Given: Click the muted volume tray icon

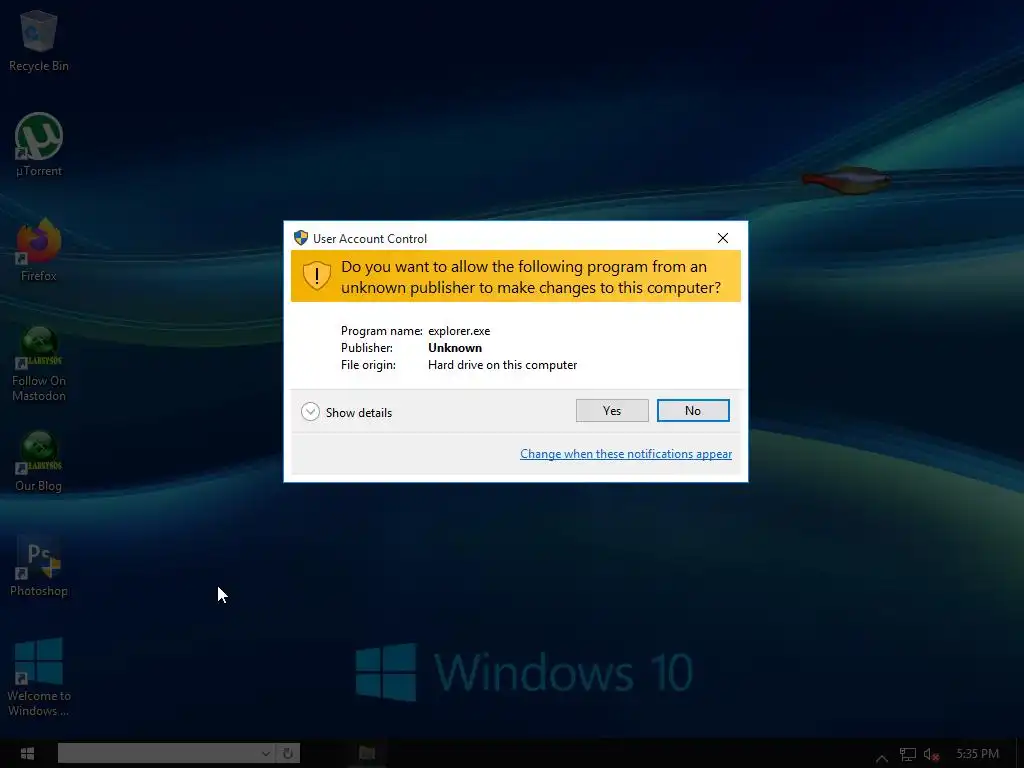Looking at the screenshot, I should [x=931, y=754].
